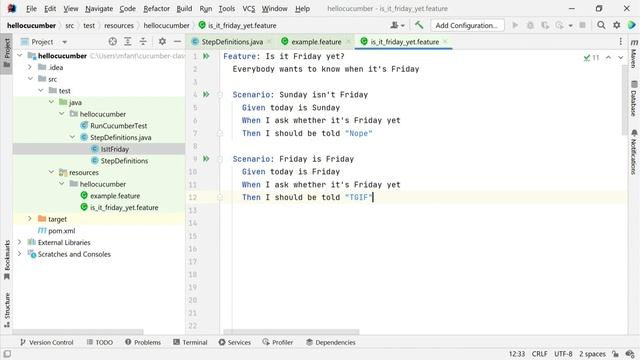Collapse the java folder
Image resolution: width=640 pixels, height=360 pixels.
[x=51, y=102]
